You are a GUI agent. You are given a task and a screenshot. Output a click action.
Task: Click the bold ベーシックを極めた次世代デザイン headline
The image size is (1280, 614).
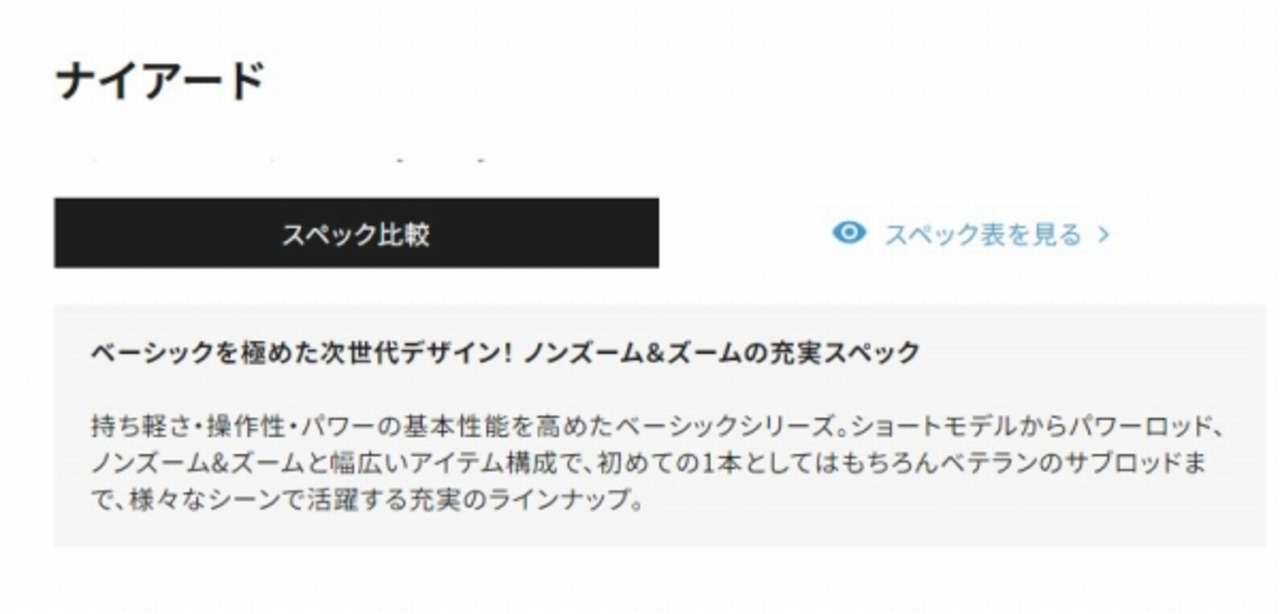(504, 353)
